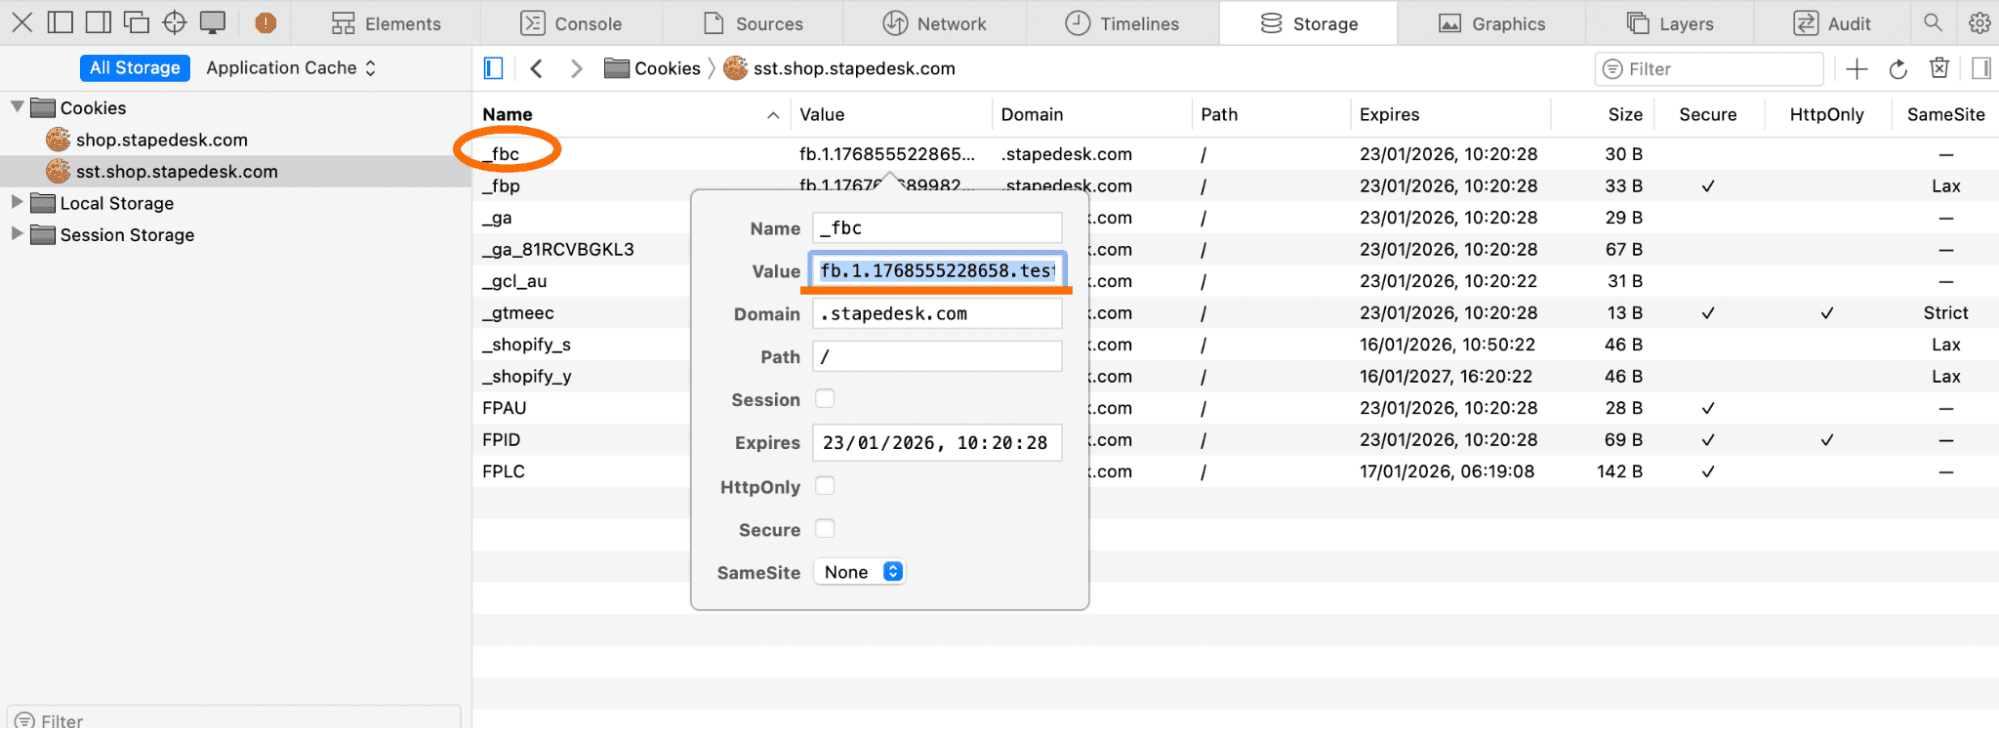Click the trash icon to clear cookies
The height and width of the screenshot is (729, 1999).
(x=1939, y=68)
